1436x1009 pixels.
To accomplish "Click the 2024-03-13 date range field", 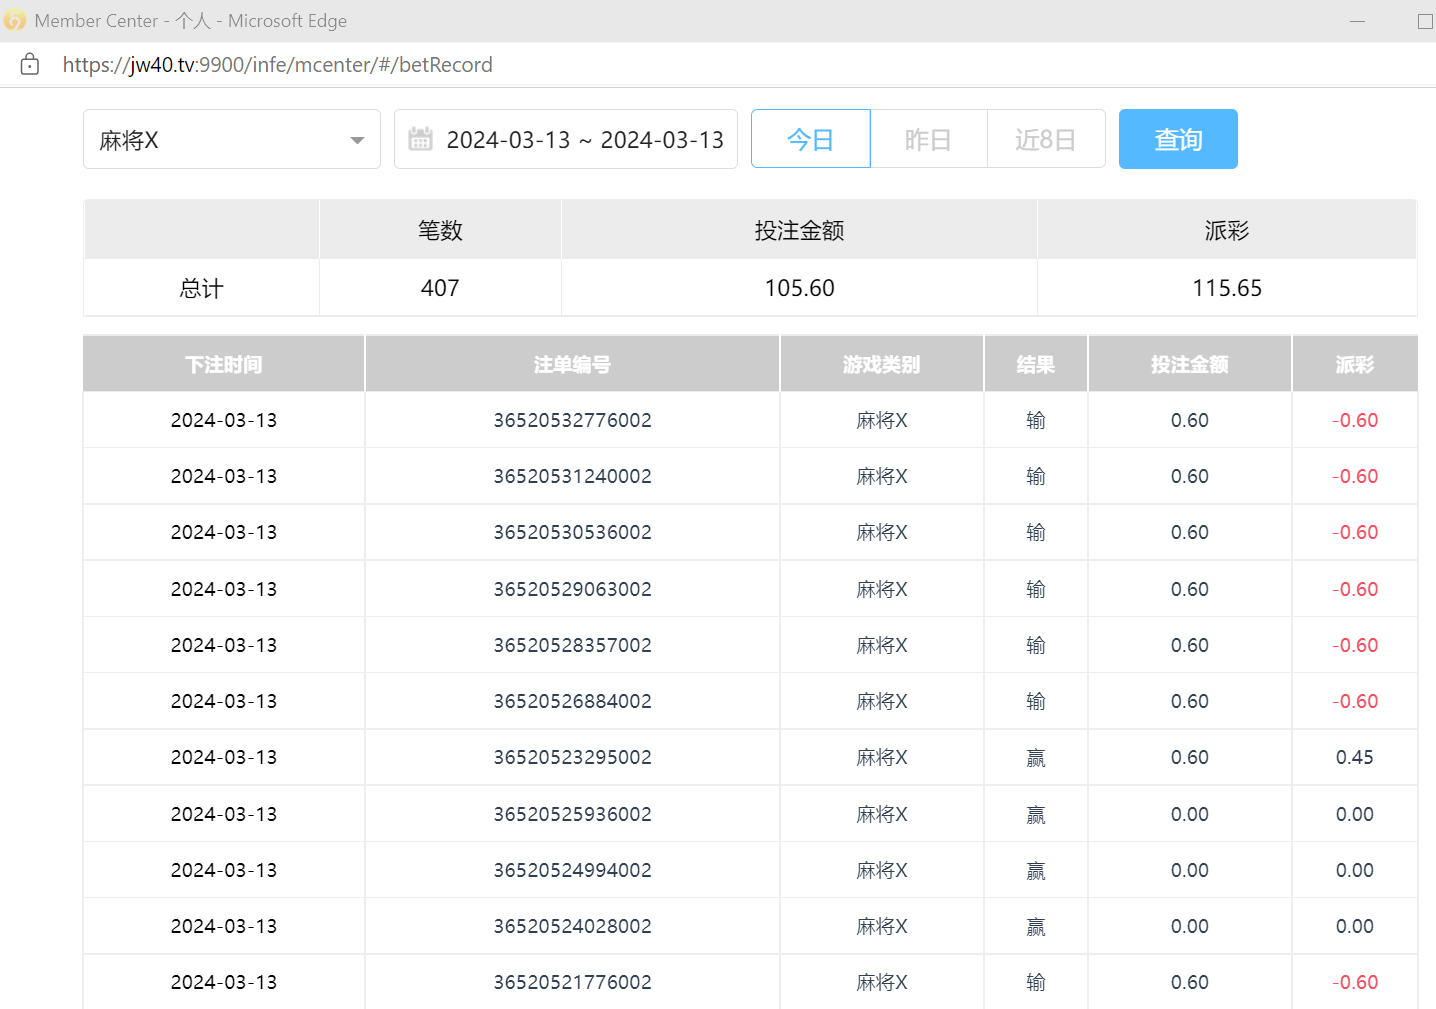I will coord(566,139).
